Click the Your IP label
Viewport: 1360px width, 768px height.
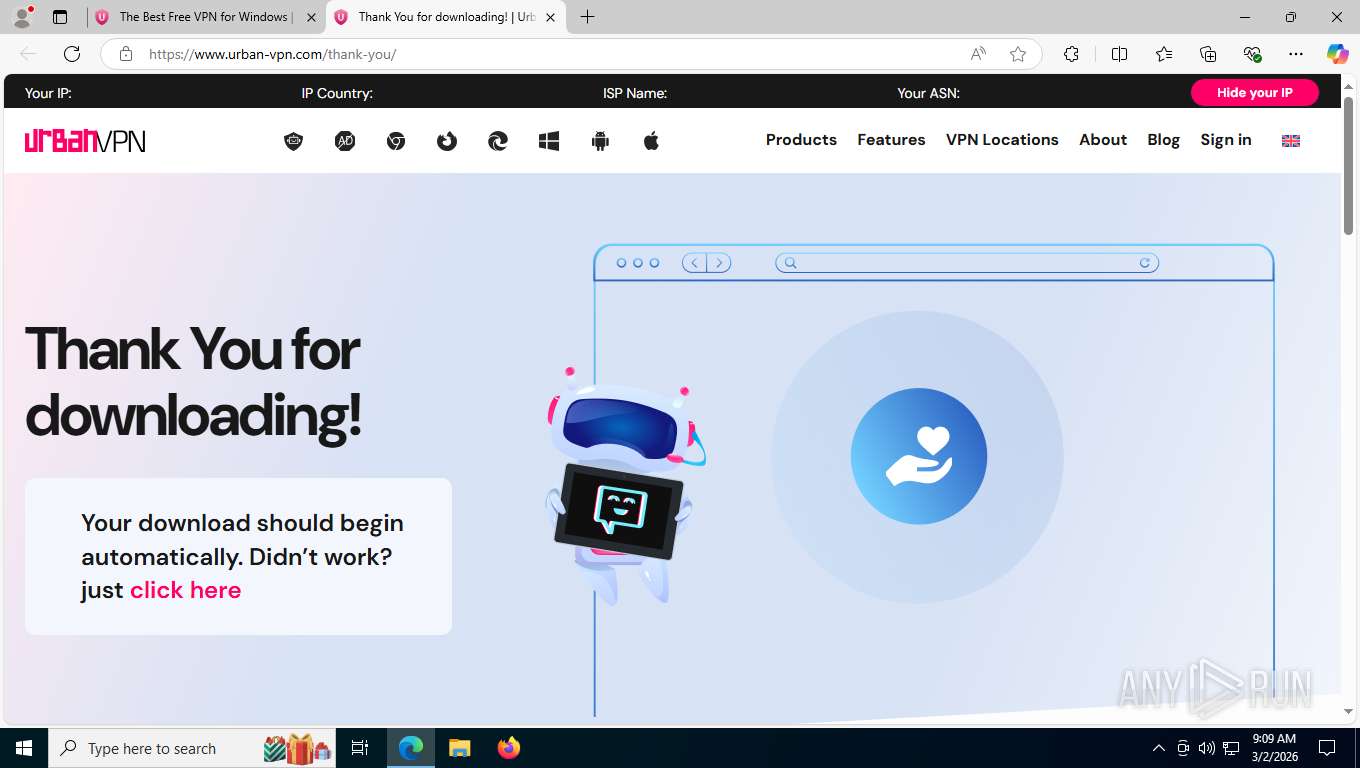(x=48, y=93)
